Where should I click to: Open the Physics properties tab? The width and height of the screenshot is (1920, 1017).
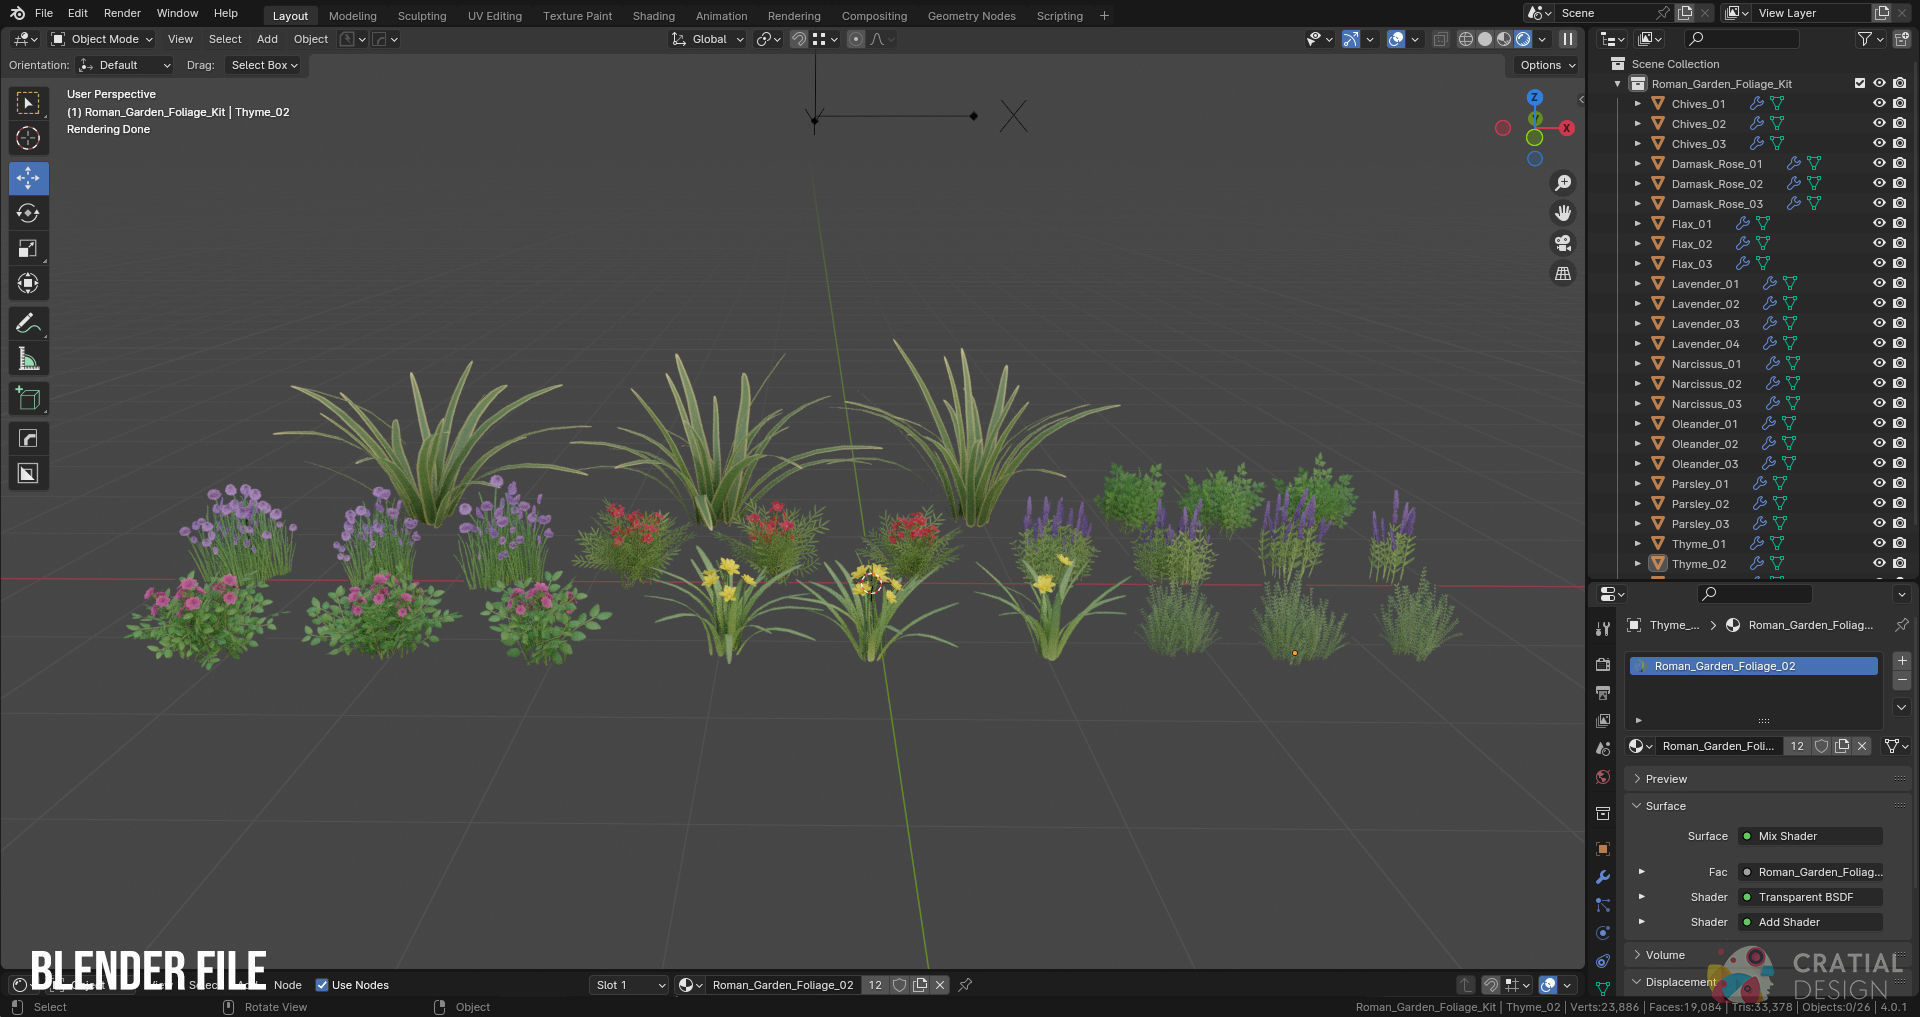point(1603,933)
